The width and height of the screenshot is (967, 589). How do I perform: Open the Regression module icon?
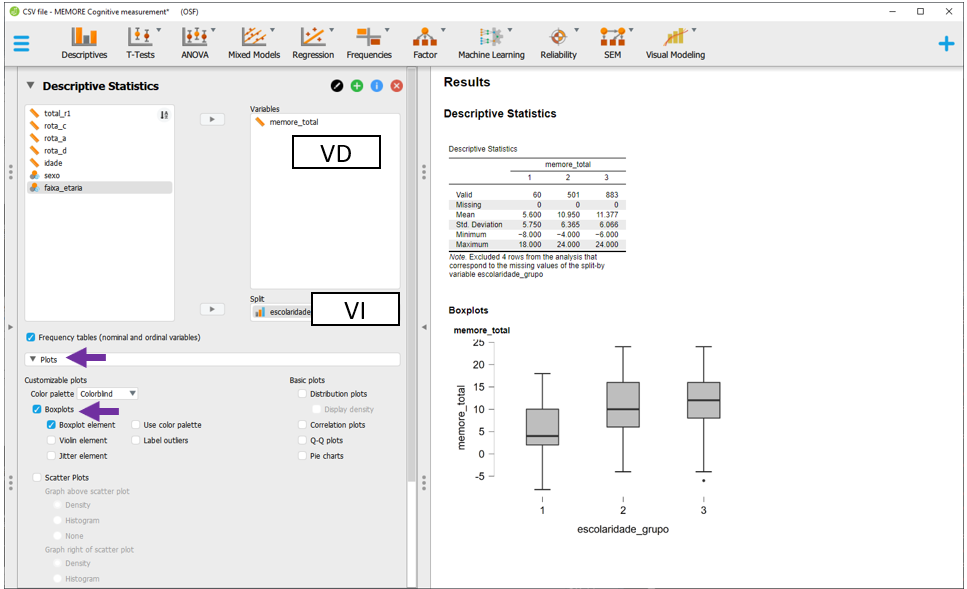[x=313, y=38]
